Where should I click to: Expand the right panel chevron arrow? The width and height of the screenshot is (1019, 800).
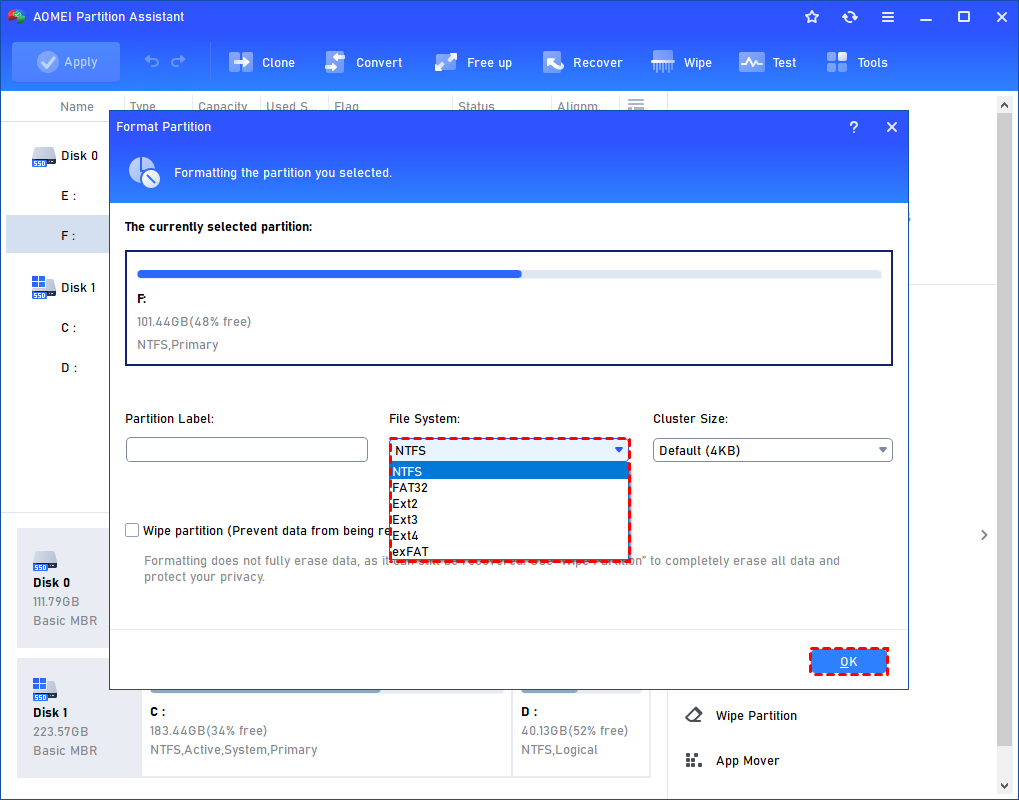click(984, 535)
